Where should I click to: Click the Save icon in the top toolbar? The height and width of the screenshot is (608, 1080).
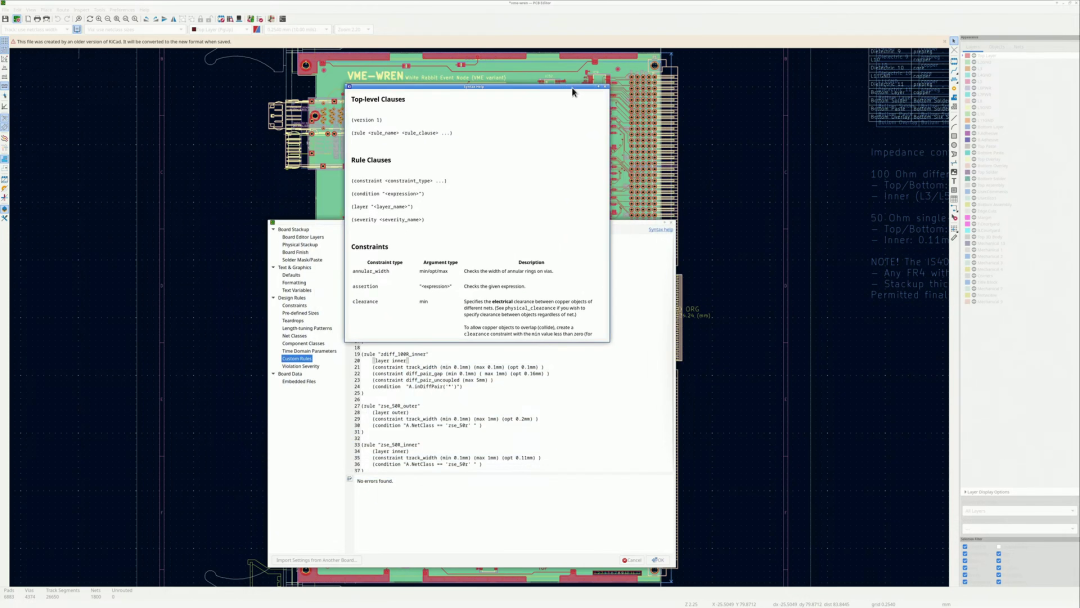pos(6,19)
